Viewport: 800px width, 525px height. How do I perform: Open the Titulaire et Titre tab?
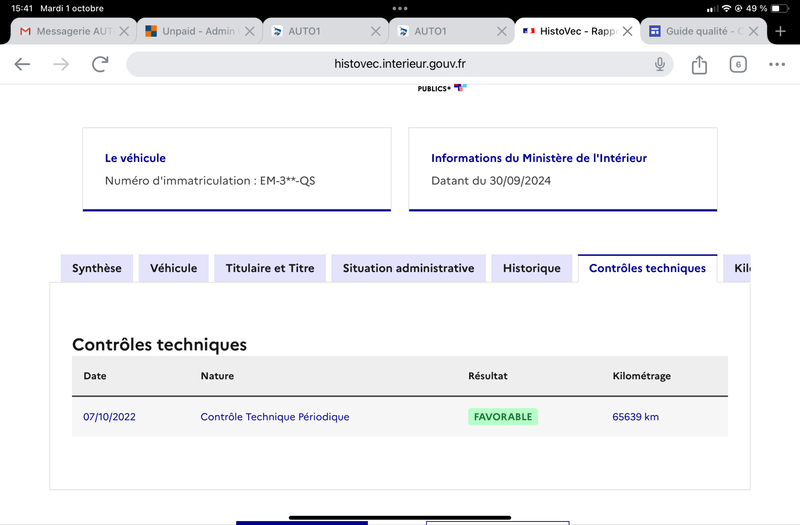[x=270, y=268]
